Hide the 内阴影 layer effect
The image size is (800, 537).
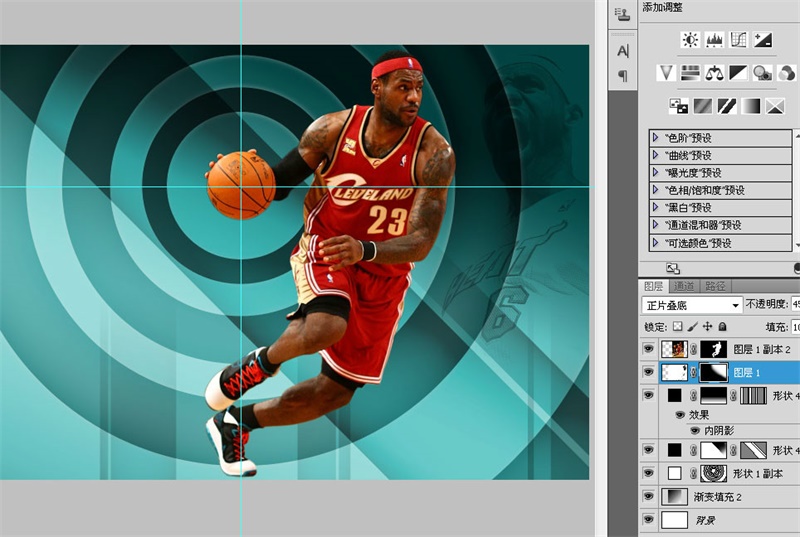click(x=695, y=430)
